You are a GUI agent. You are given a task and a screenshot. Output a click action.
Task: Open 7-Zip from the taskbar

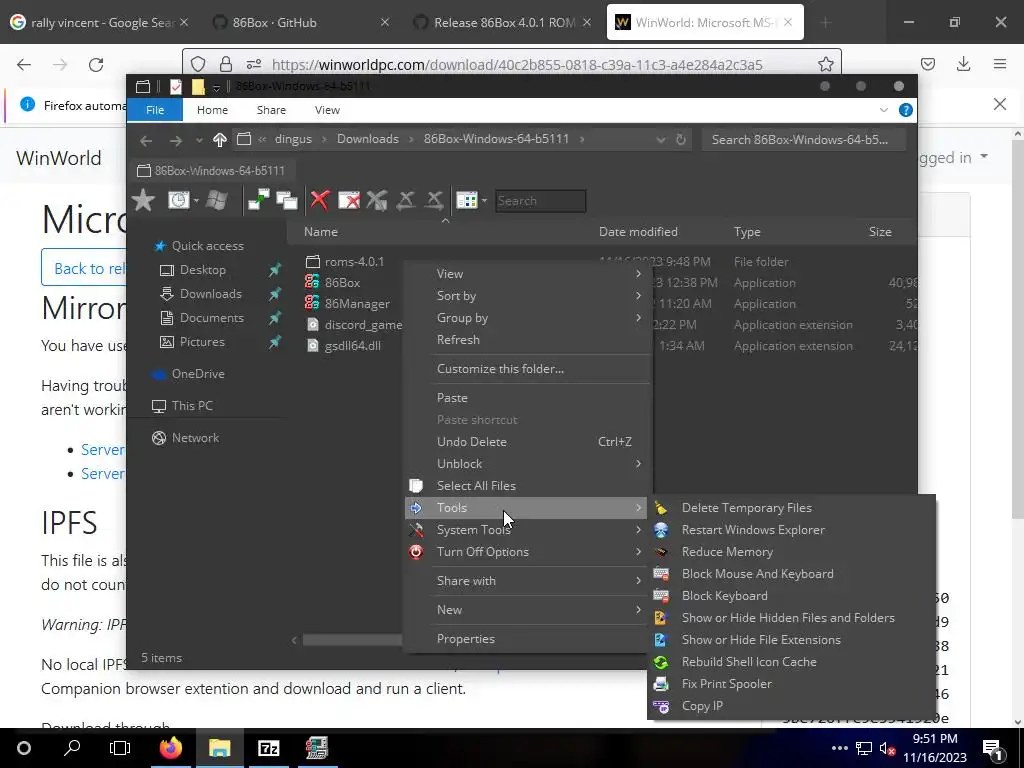click(x=268, y=748)
